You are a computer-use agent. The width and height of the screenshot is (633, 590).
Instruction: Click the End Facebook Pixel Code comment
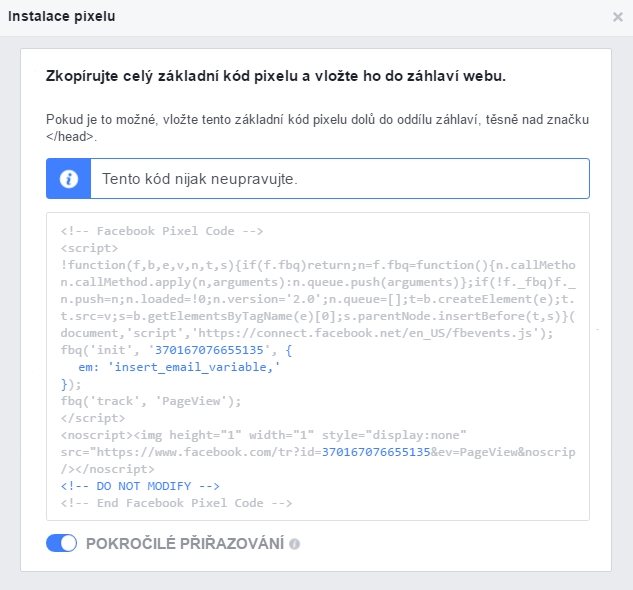(x=176, y=503)
